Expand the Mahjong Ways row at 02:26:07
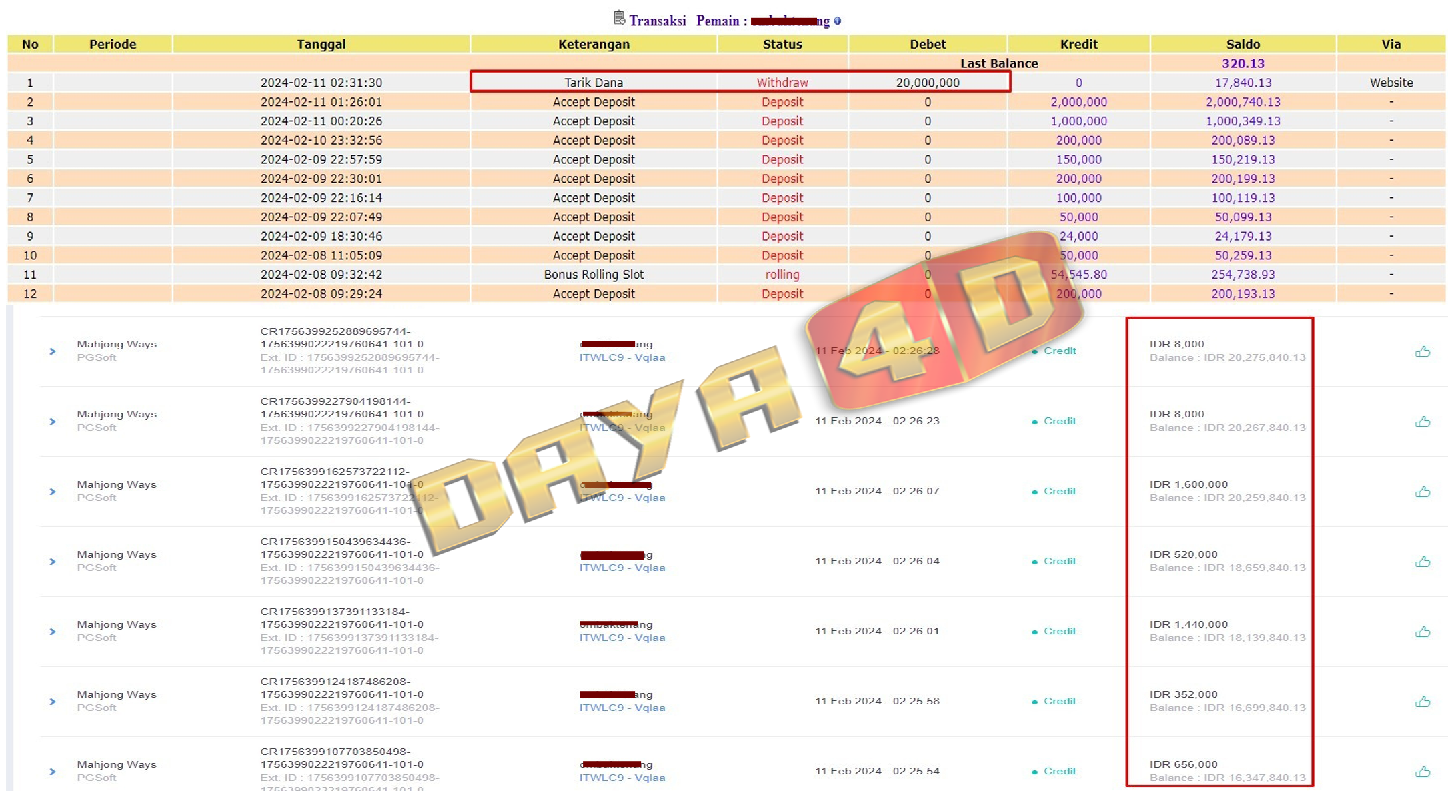This screenshot has width=1455, height=796. point(53,491)
